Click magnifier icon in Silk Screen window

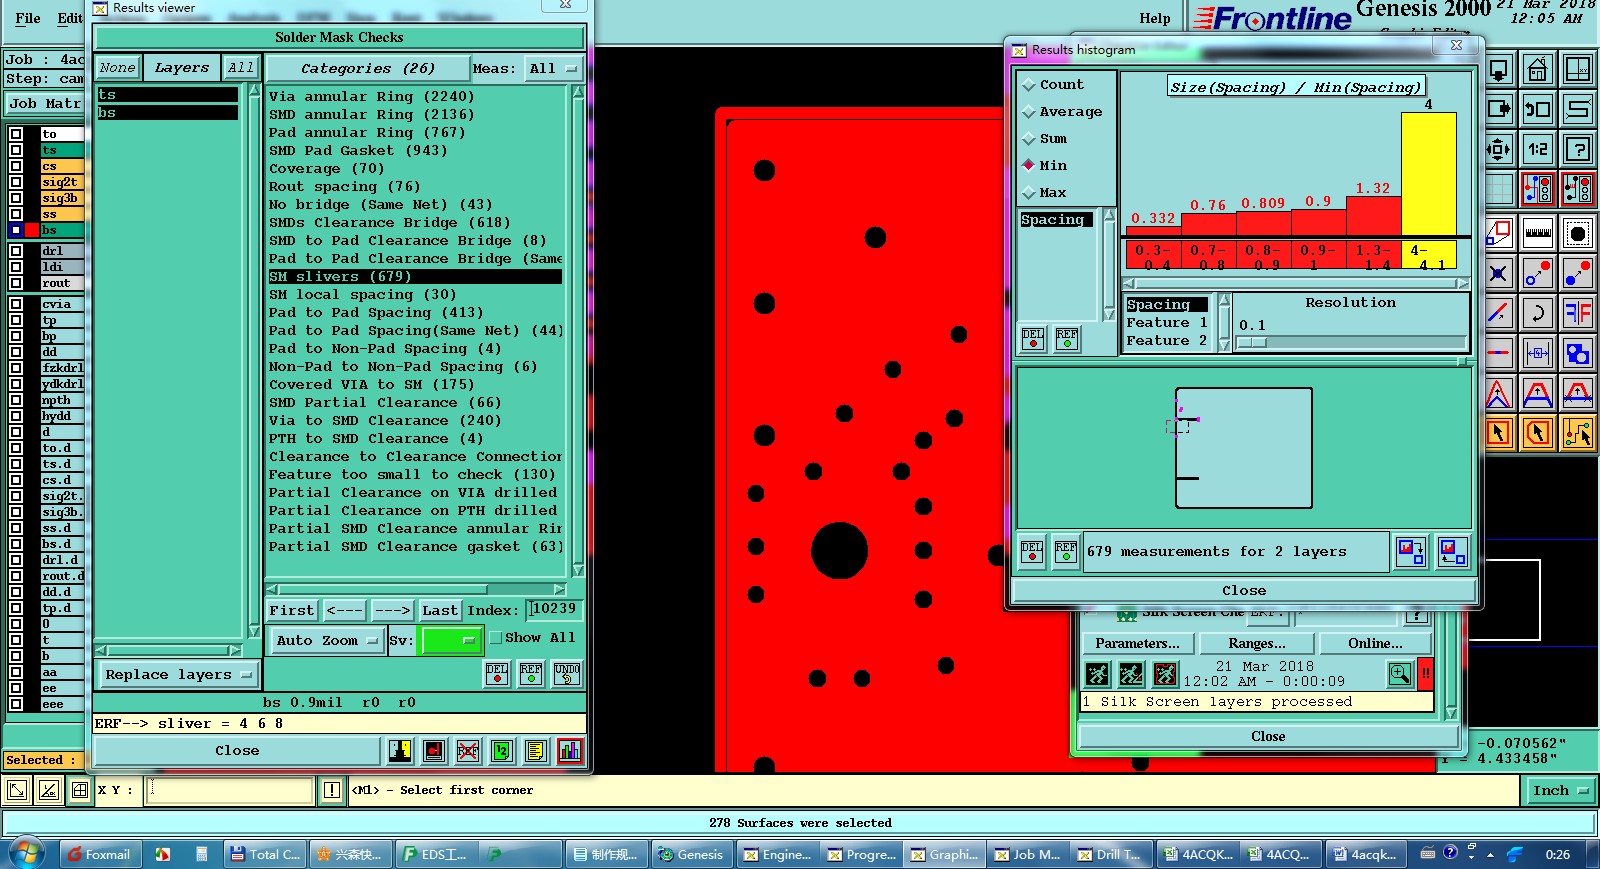click(x=1400, y=675)
